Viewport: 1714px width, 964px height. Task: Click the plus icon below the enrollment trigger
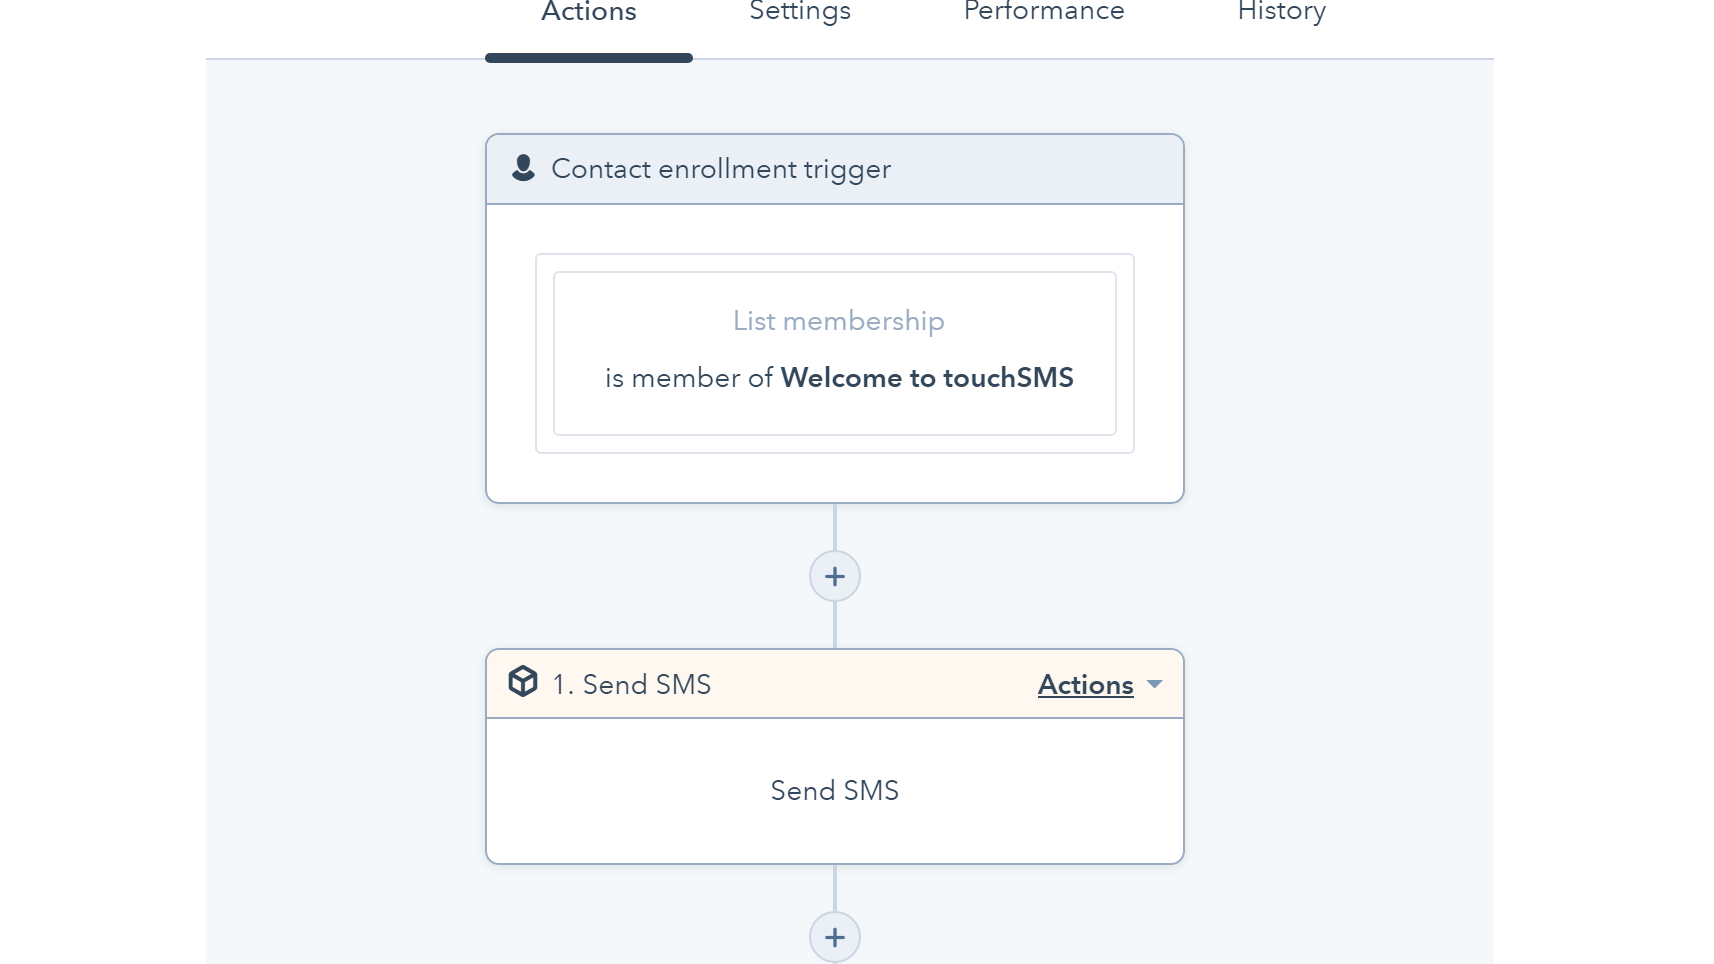(x=835, y=576)
